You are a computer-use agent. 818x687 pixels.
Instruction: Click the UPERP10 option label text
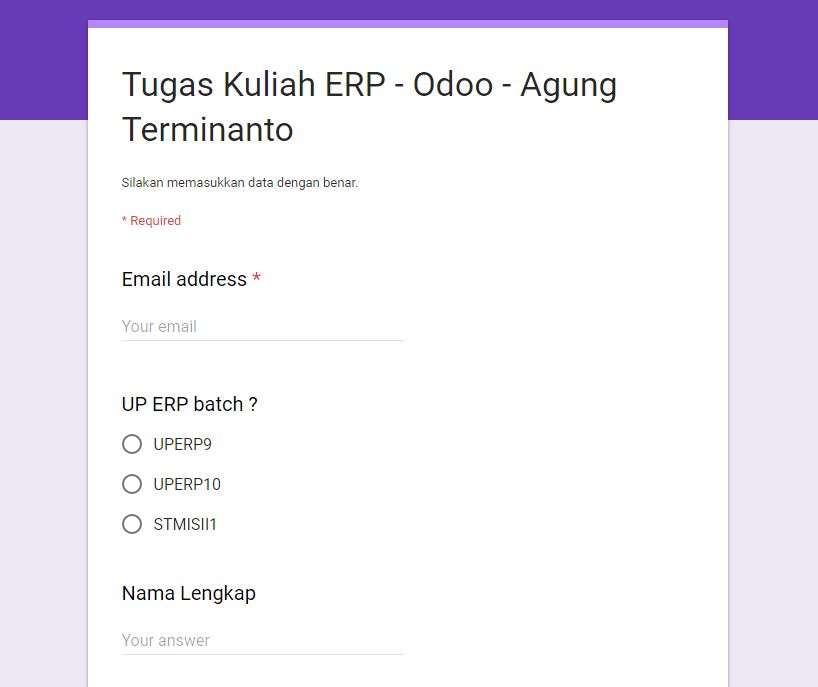pyautogui.click(x=187, y=485)
